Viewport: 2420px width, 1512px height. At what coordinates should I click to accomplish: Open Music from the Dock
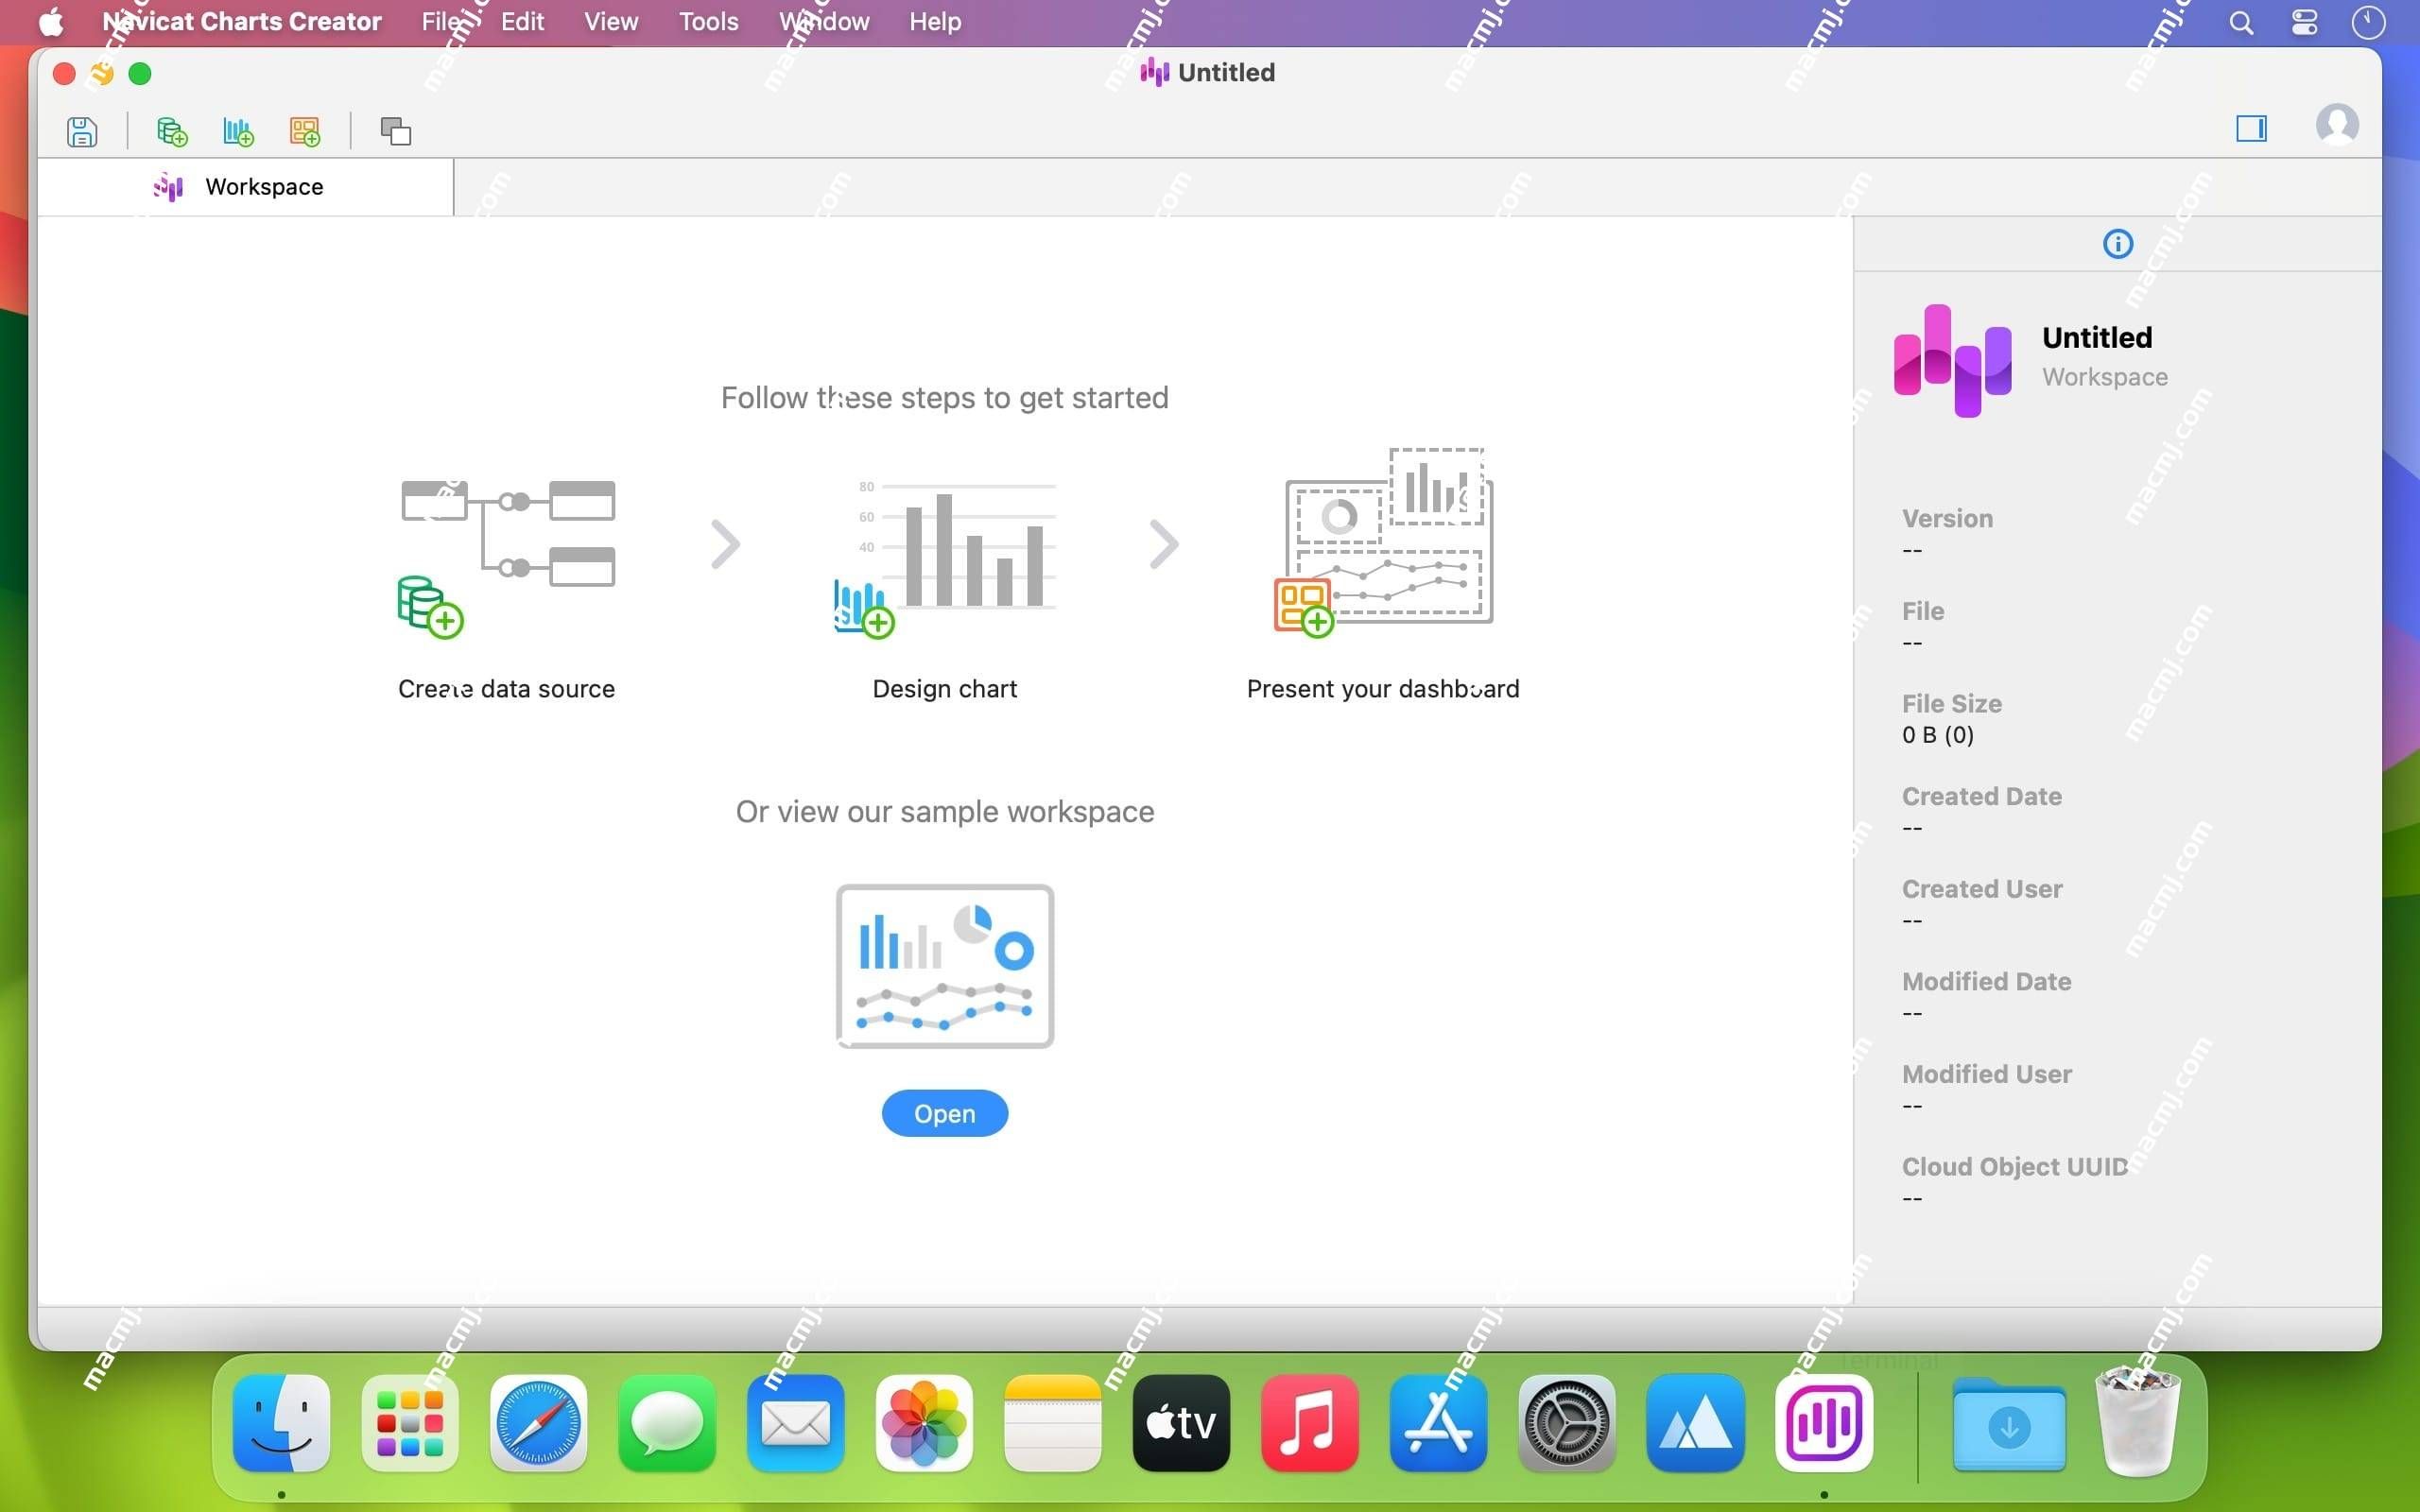[x=1309, y=1422]
